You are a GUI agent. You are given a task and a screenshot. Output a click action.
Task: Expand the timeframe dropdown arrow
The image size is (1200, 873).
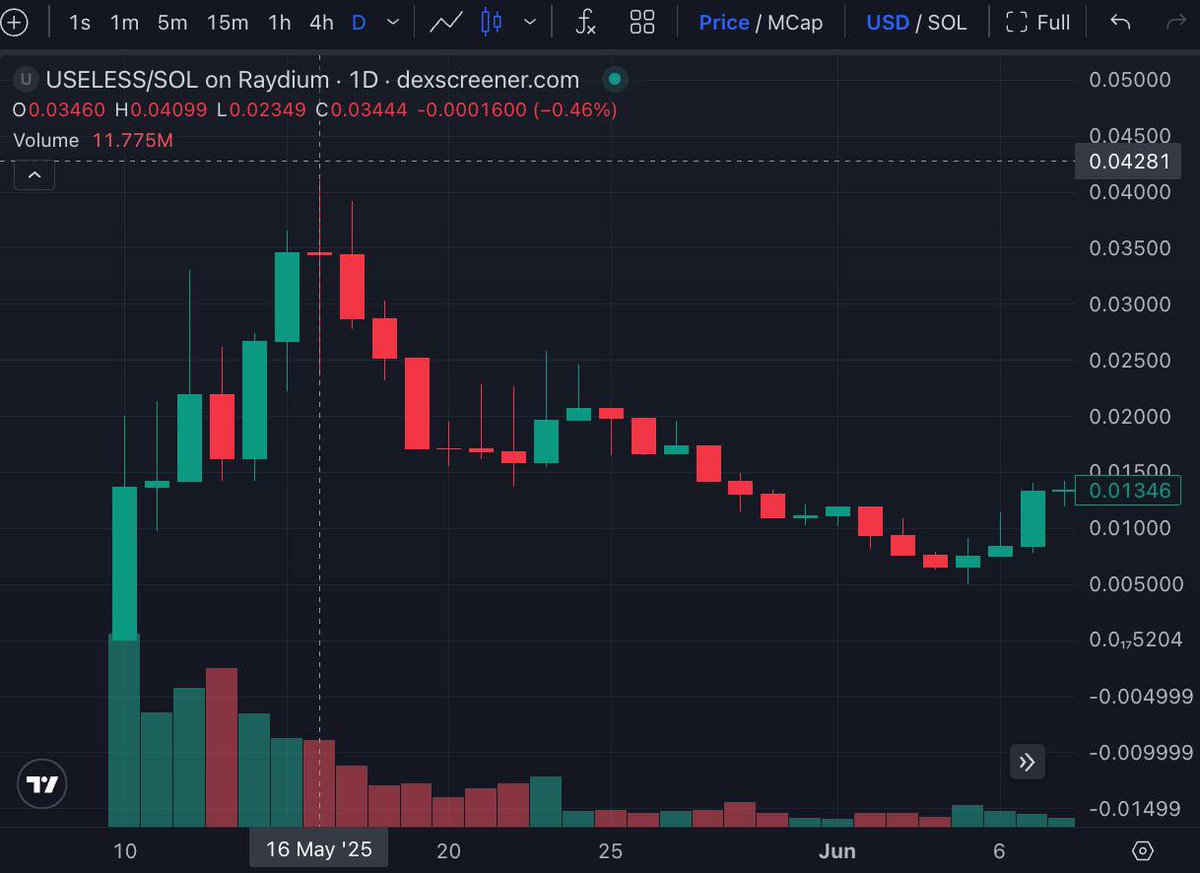tap(393, 22)
